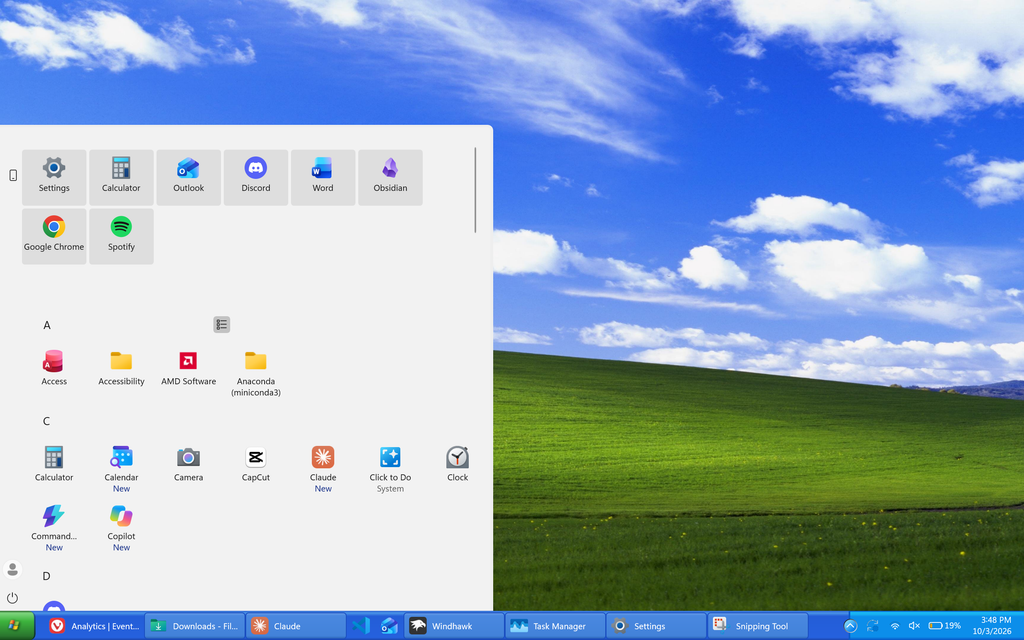Launch Obsidian from pinned tiles
The image size is (1024, 640).
pyautogui.click(x=391, y=178)
